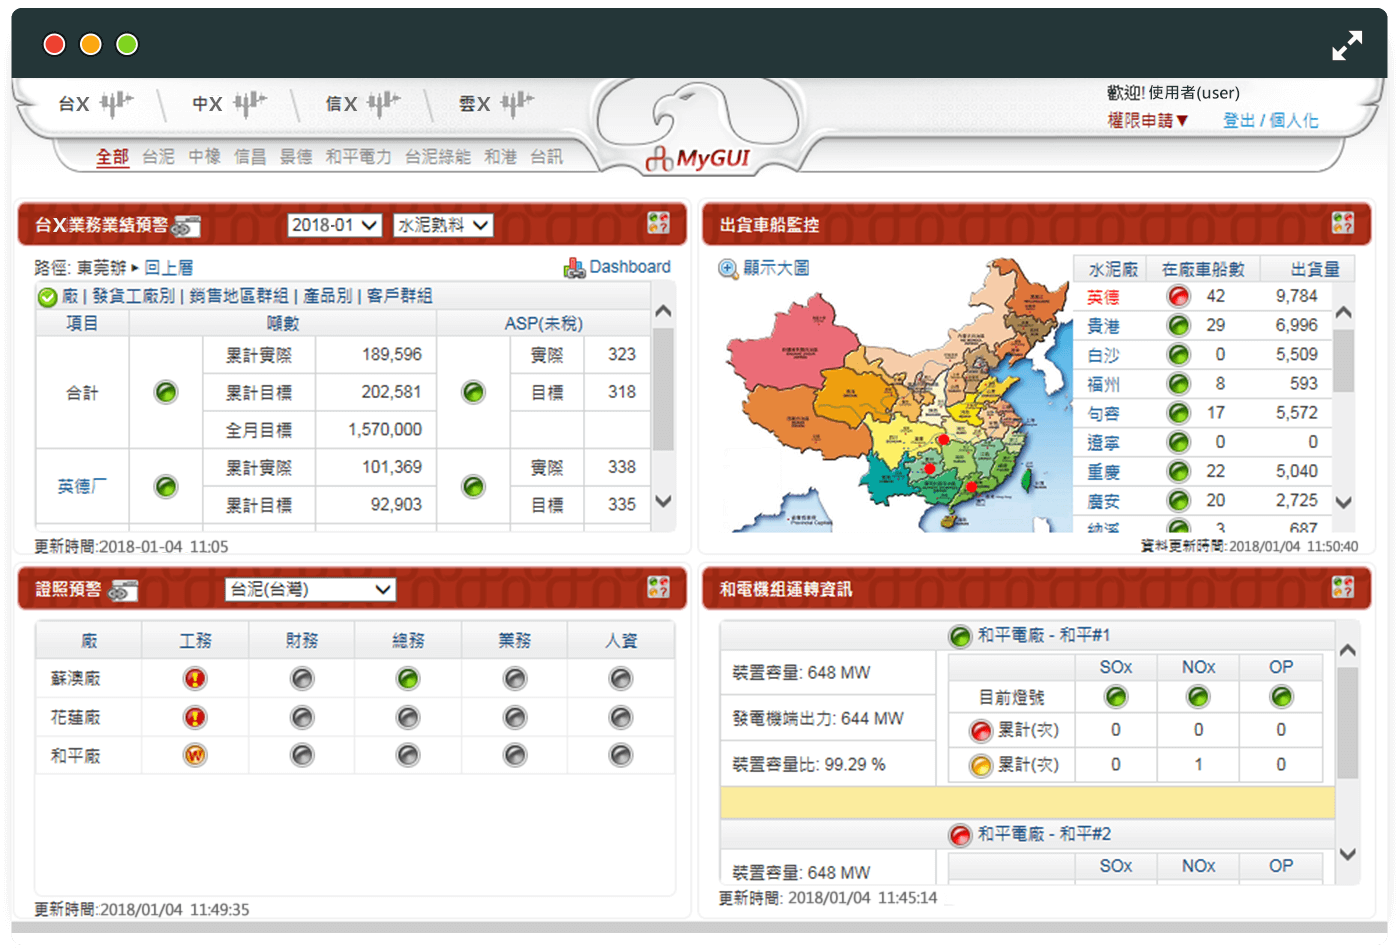The image size is (1400, 952).
Task: Open the Dashboard link
Action: [630, 267]
